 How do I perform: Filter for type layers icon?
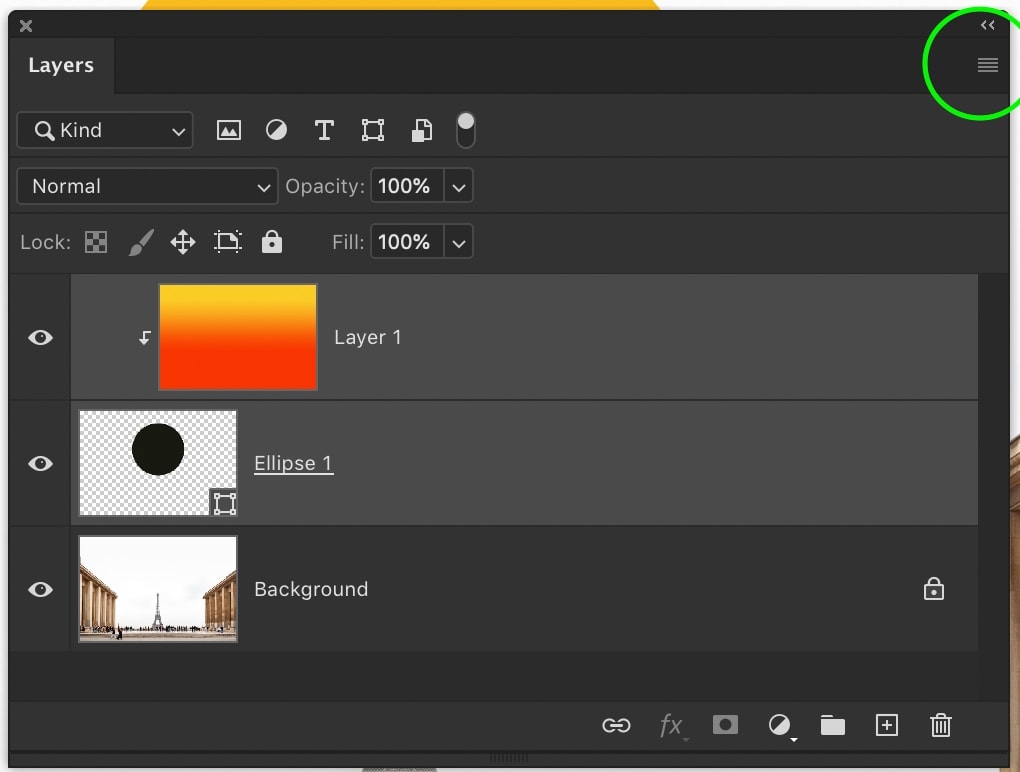point(324,130)
